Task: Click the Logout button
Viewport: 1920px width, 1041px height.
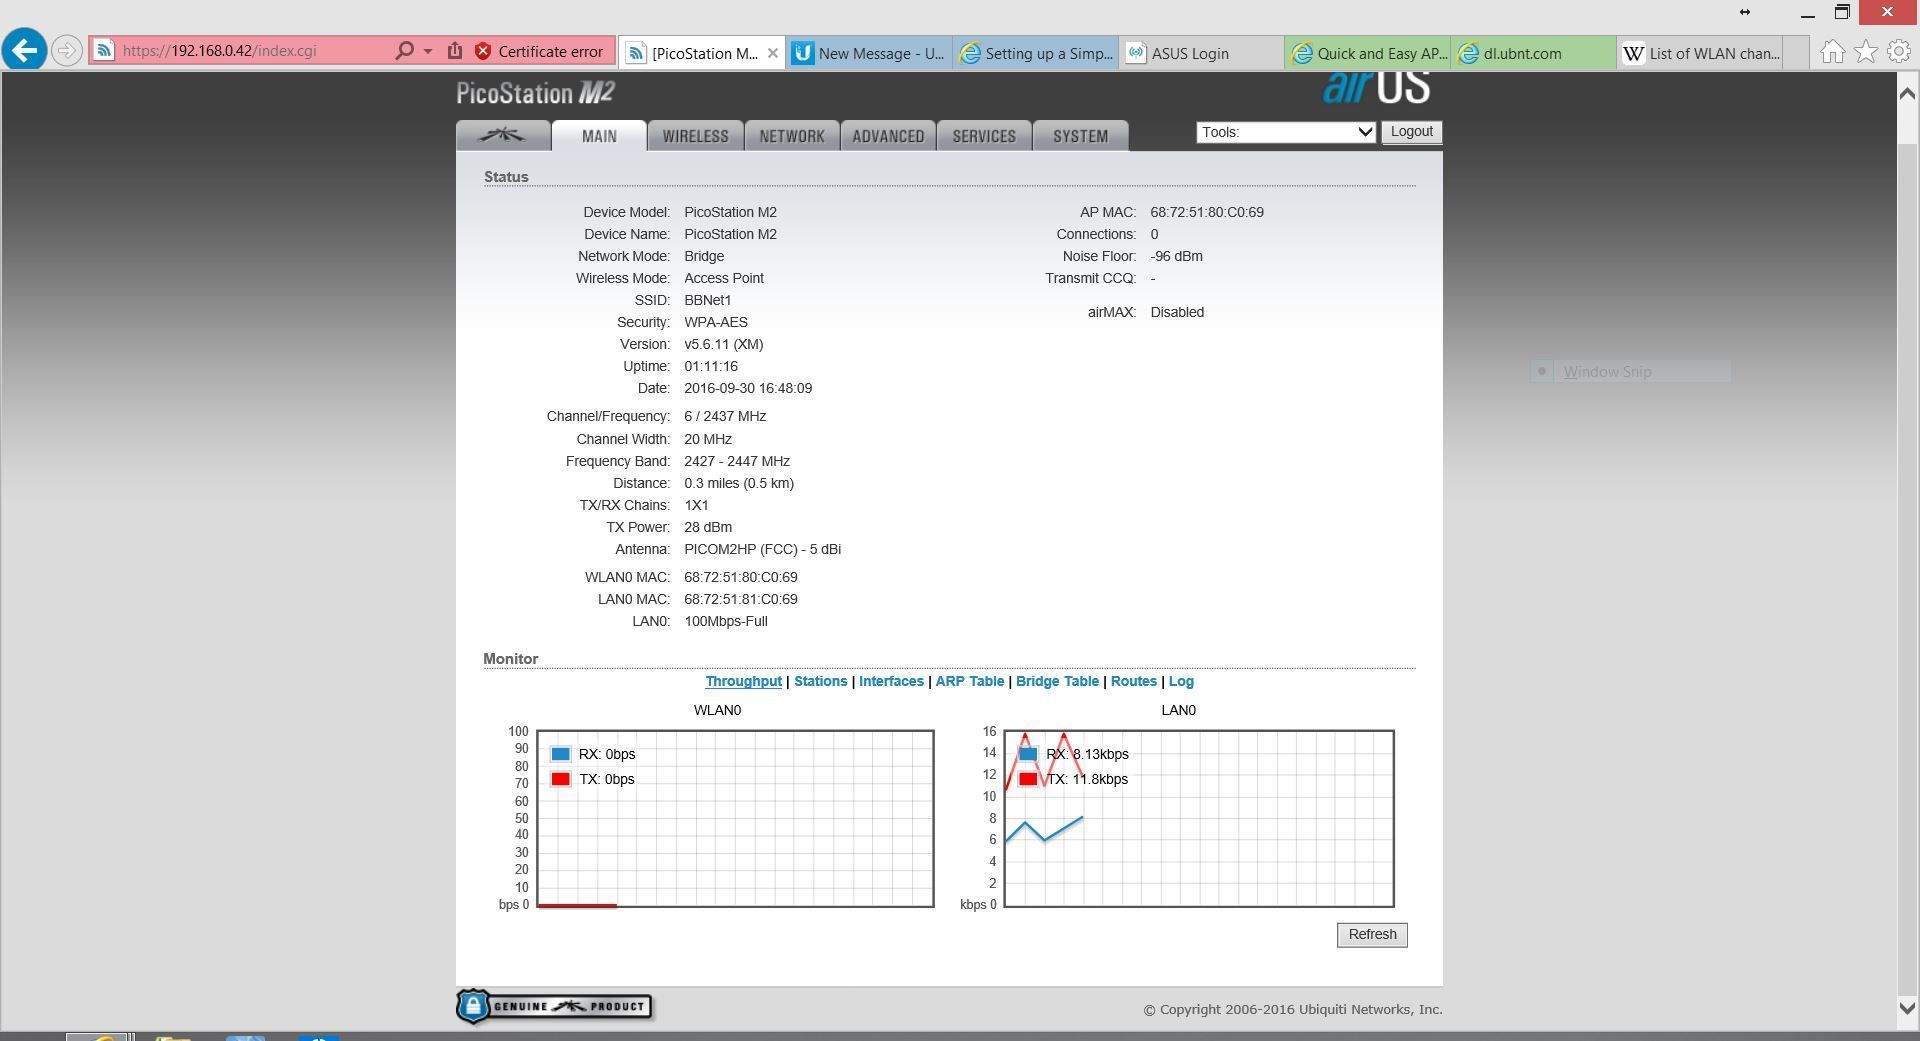Action: pos(1411,132)
